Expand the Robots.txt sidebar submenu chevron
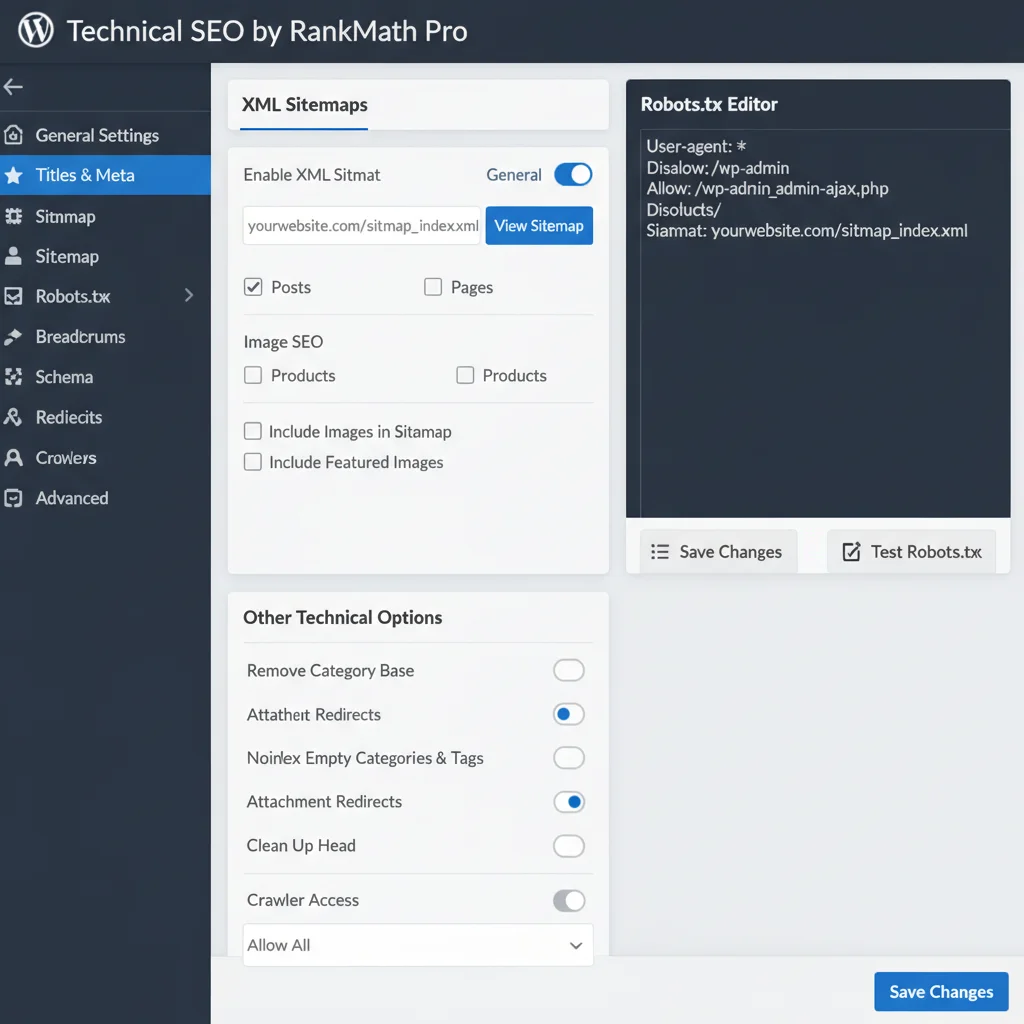 tap(189, 295)
